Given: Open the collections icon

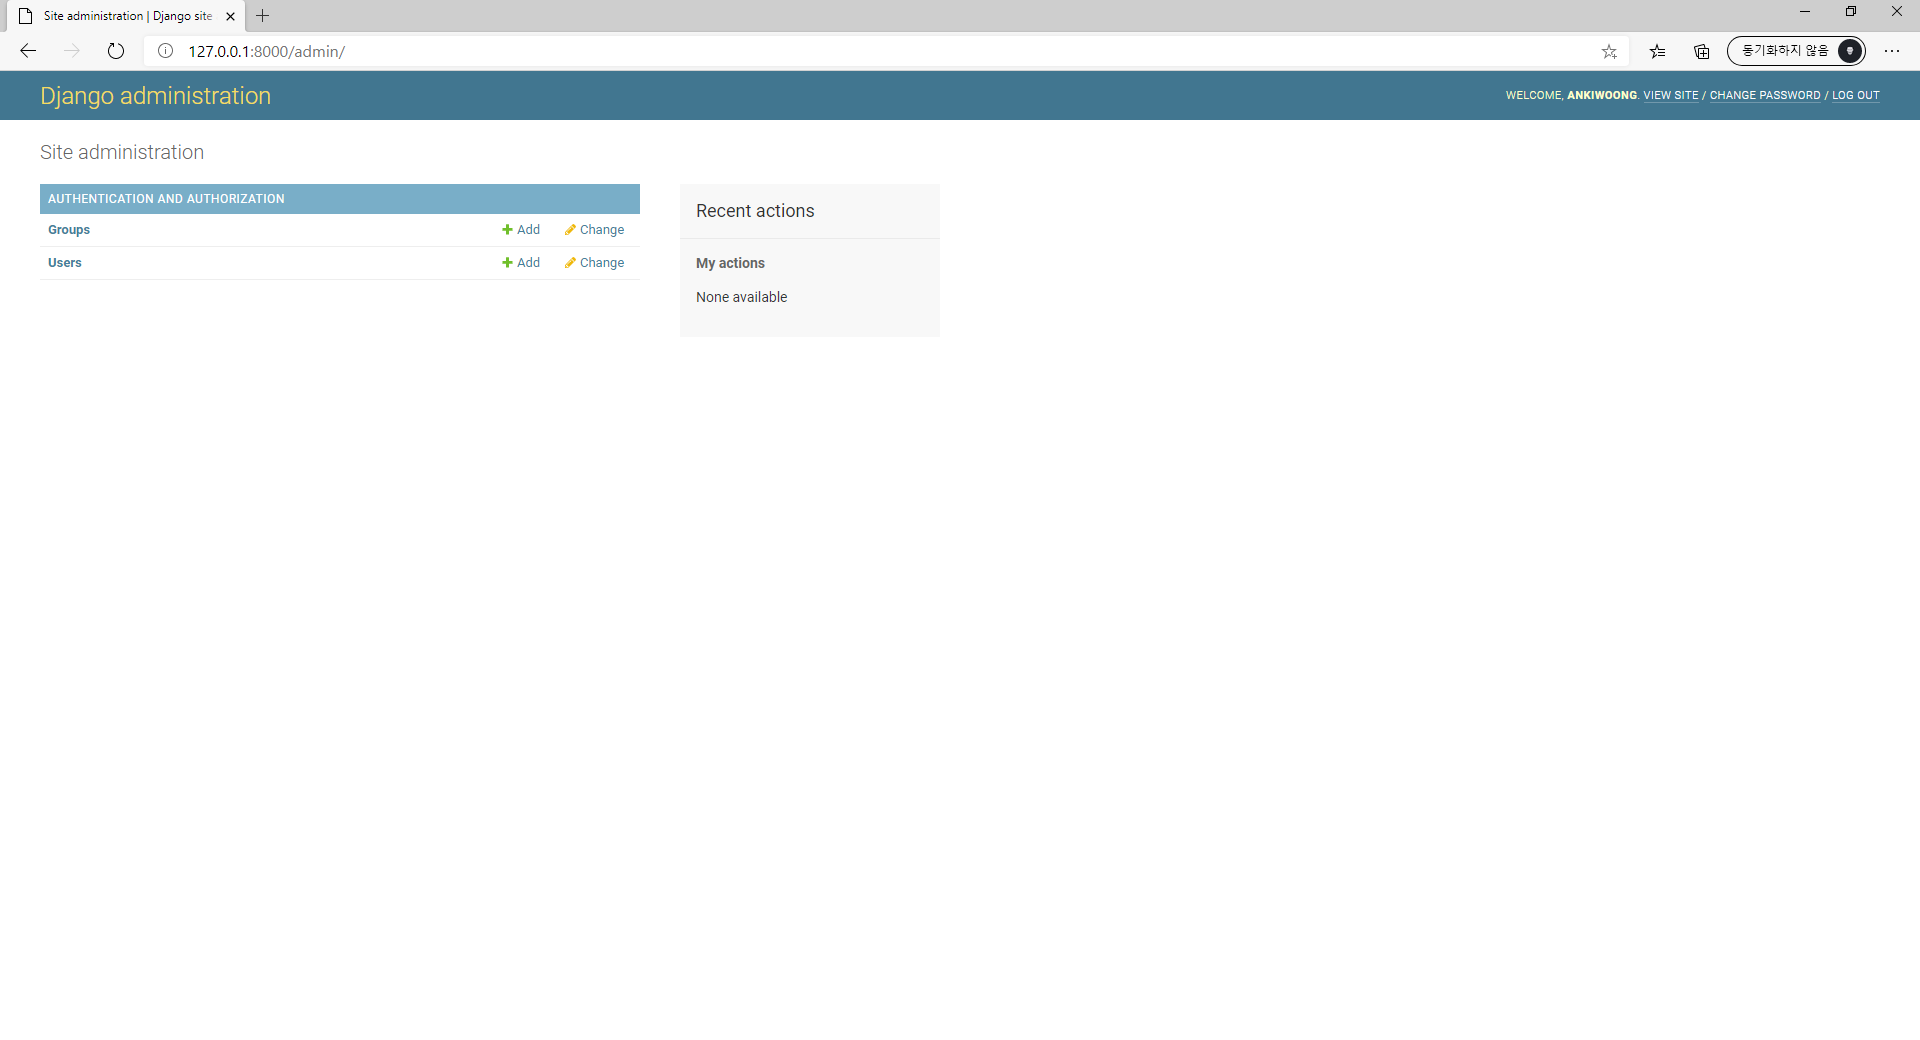Looking at the screenshot, I should coord(1702,51).
